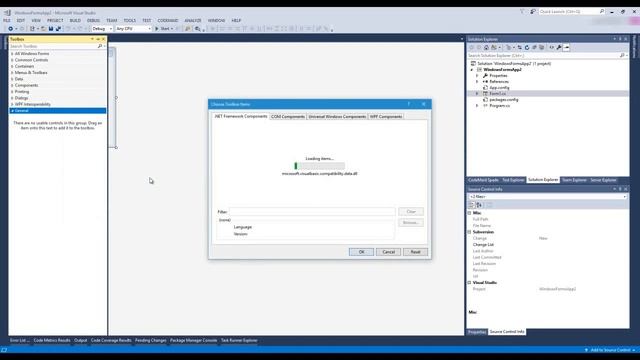The width and height of the screenshot is (640, 360).
Task: Click Clear button next to Filter
Action: pyautogui.click(x=411, y=211)
